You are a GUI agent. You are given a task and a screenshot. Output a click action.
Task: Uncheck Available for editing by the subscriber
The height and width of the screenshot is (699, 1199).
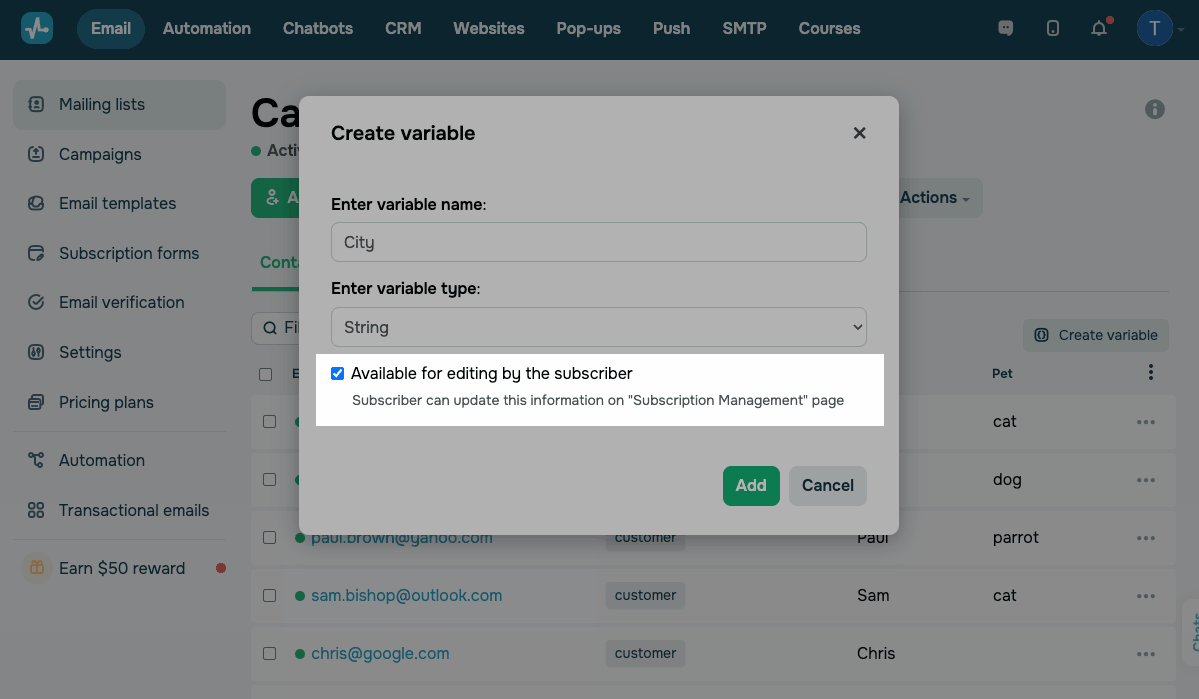(x=338, y=374)
